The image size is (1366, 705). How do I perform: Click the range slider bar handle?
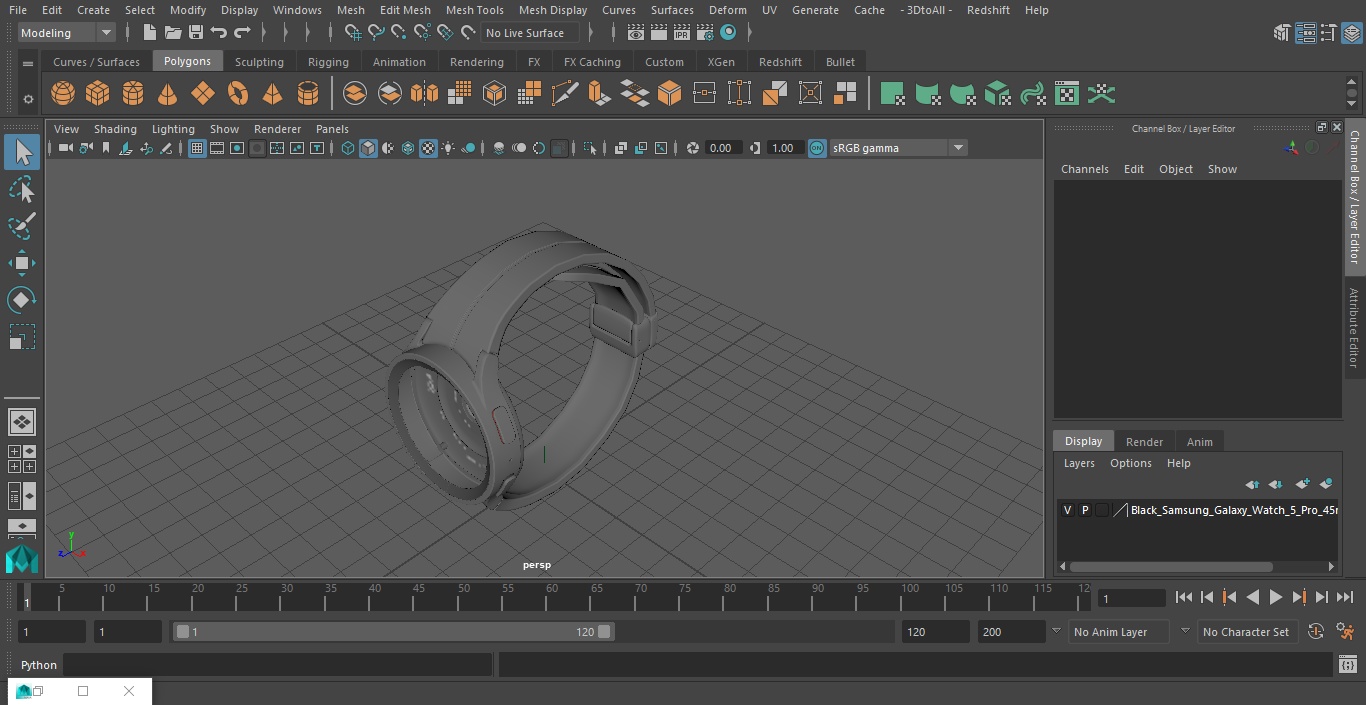click(393, 632)
